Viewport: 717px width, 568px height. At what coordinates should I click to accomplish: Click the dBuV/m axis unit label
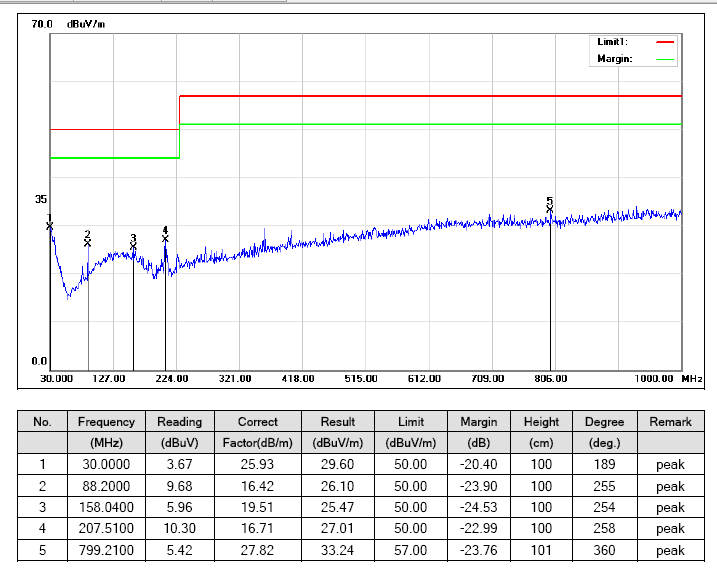coord(86,23)
